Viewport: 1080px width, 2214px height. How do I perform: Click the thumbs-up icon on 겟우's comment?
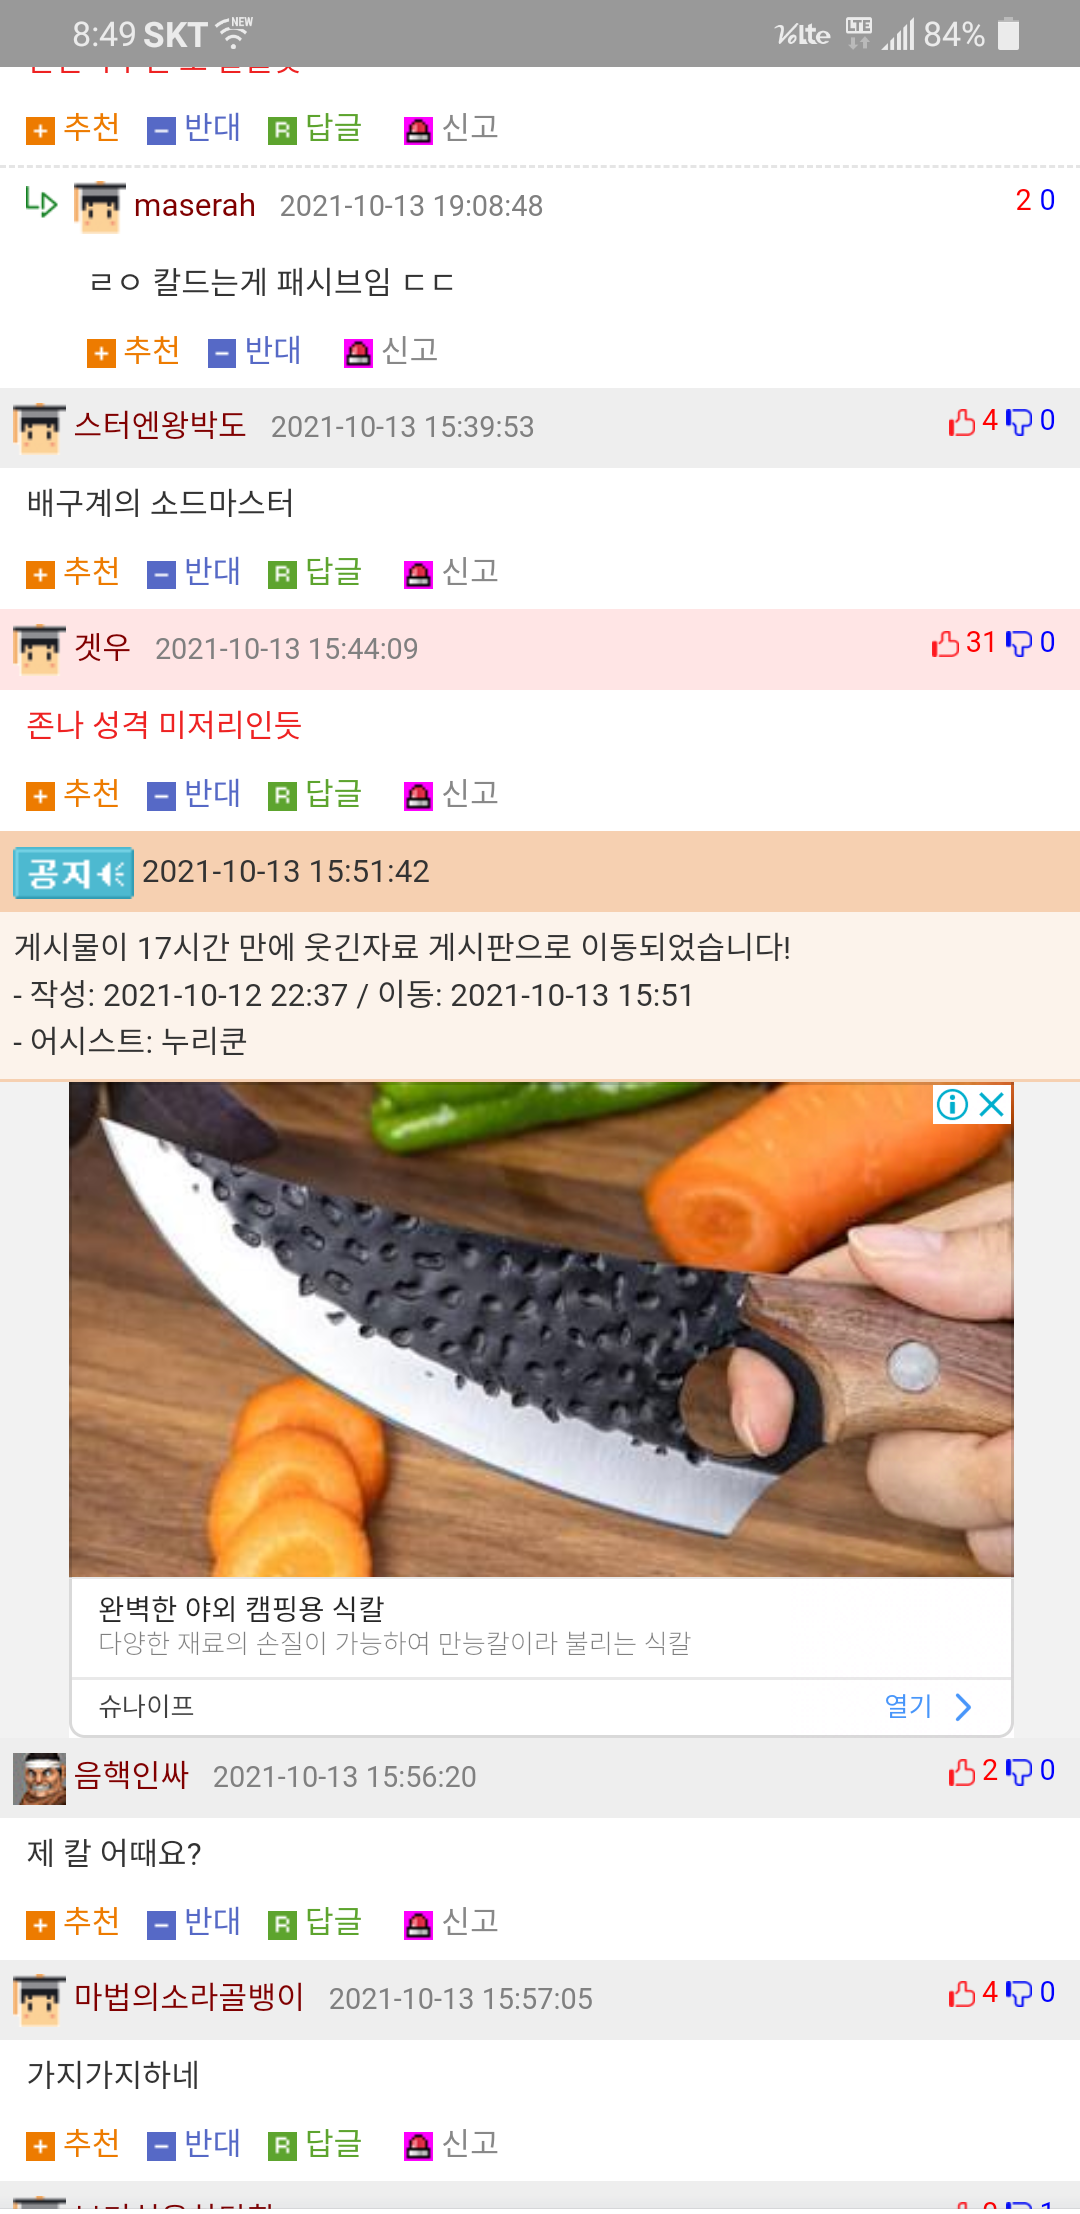click(945, 643)
